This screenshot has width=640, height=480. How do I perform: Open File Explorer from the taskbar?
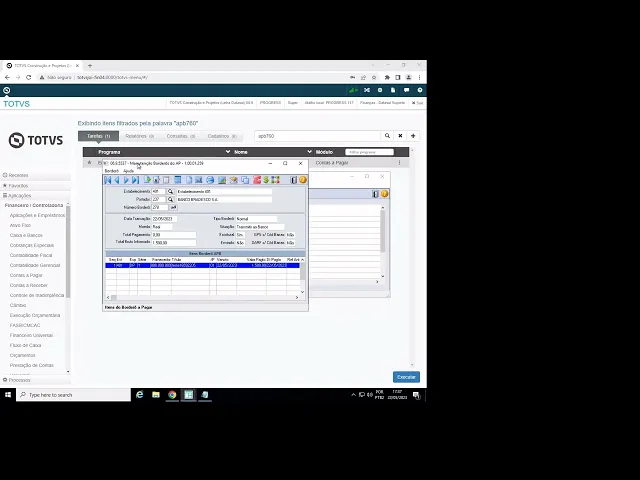point(156,395)
